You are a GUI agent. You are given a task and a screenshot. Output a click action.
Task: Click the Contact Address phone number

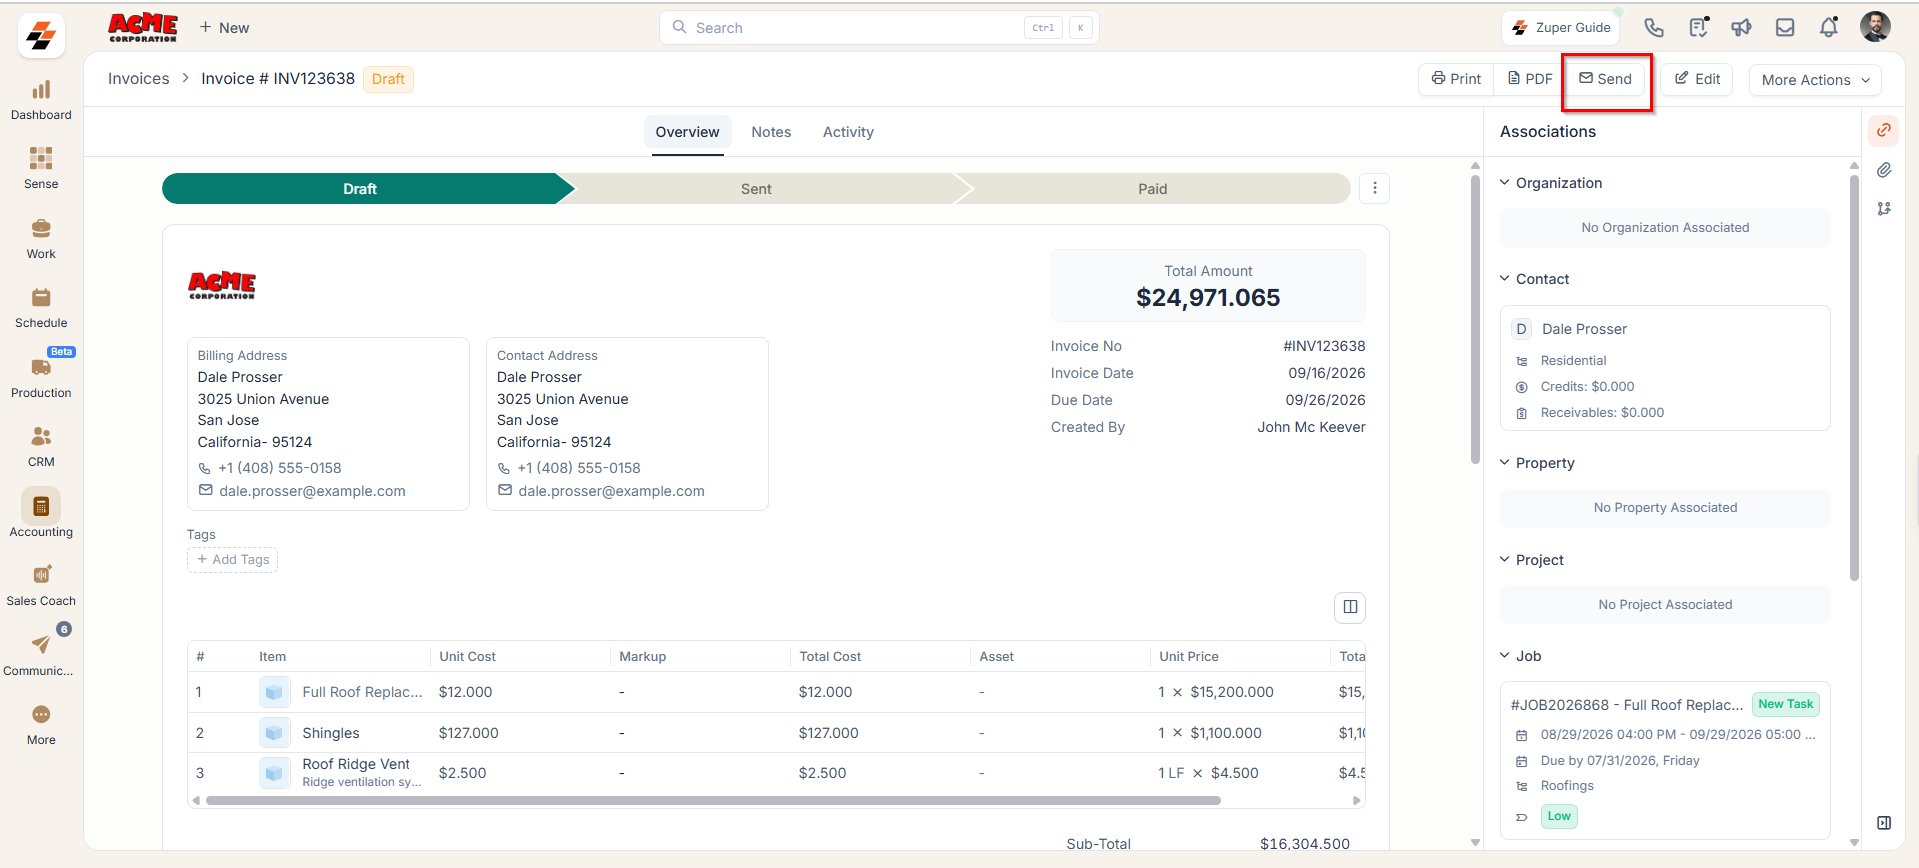point(578,468)
